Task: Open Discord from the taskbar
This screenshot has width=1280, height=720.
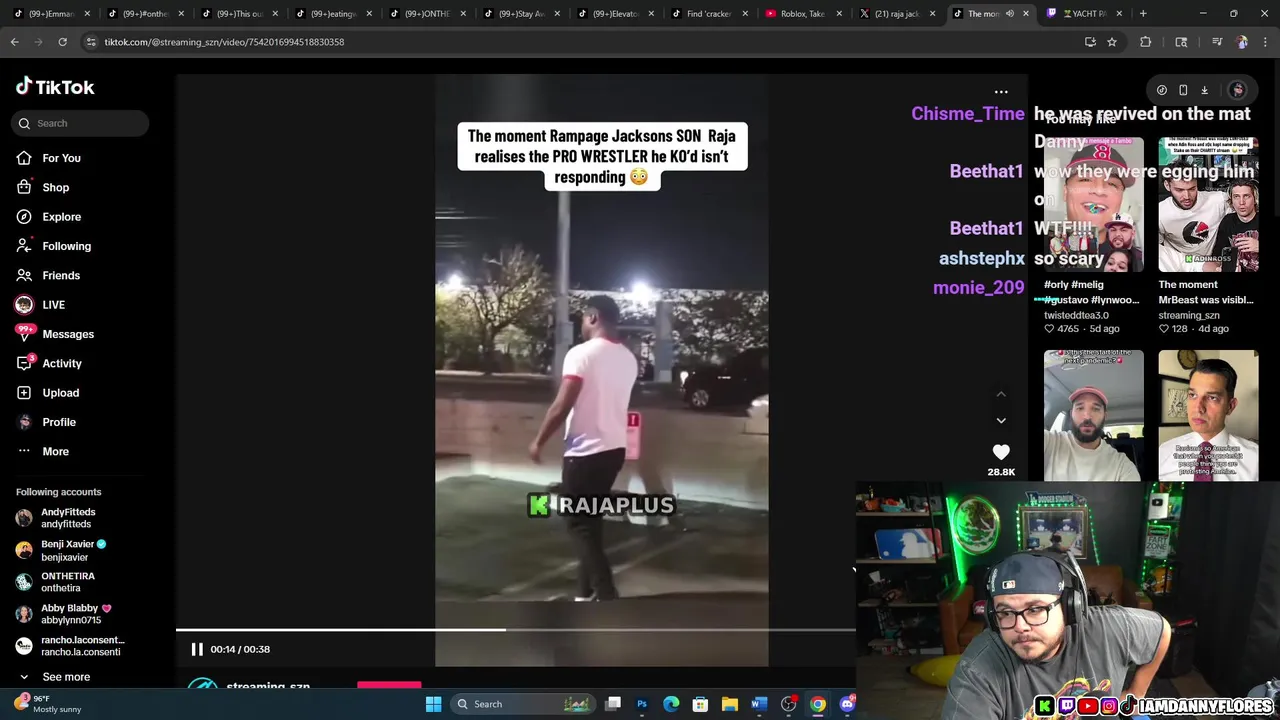Action: (847, 704)
